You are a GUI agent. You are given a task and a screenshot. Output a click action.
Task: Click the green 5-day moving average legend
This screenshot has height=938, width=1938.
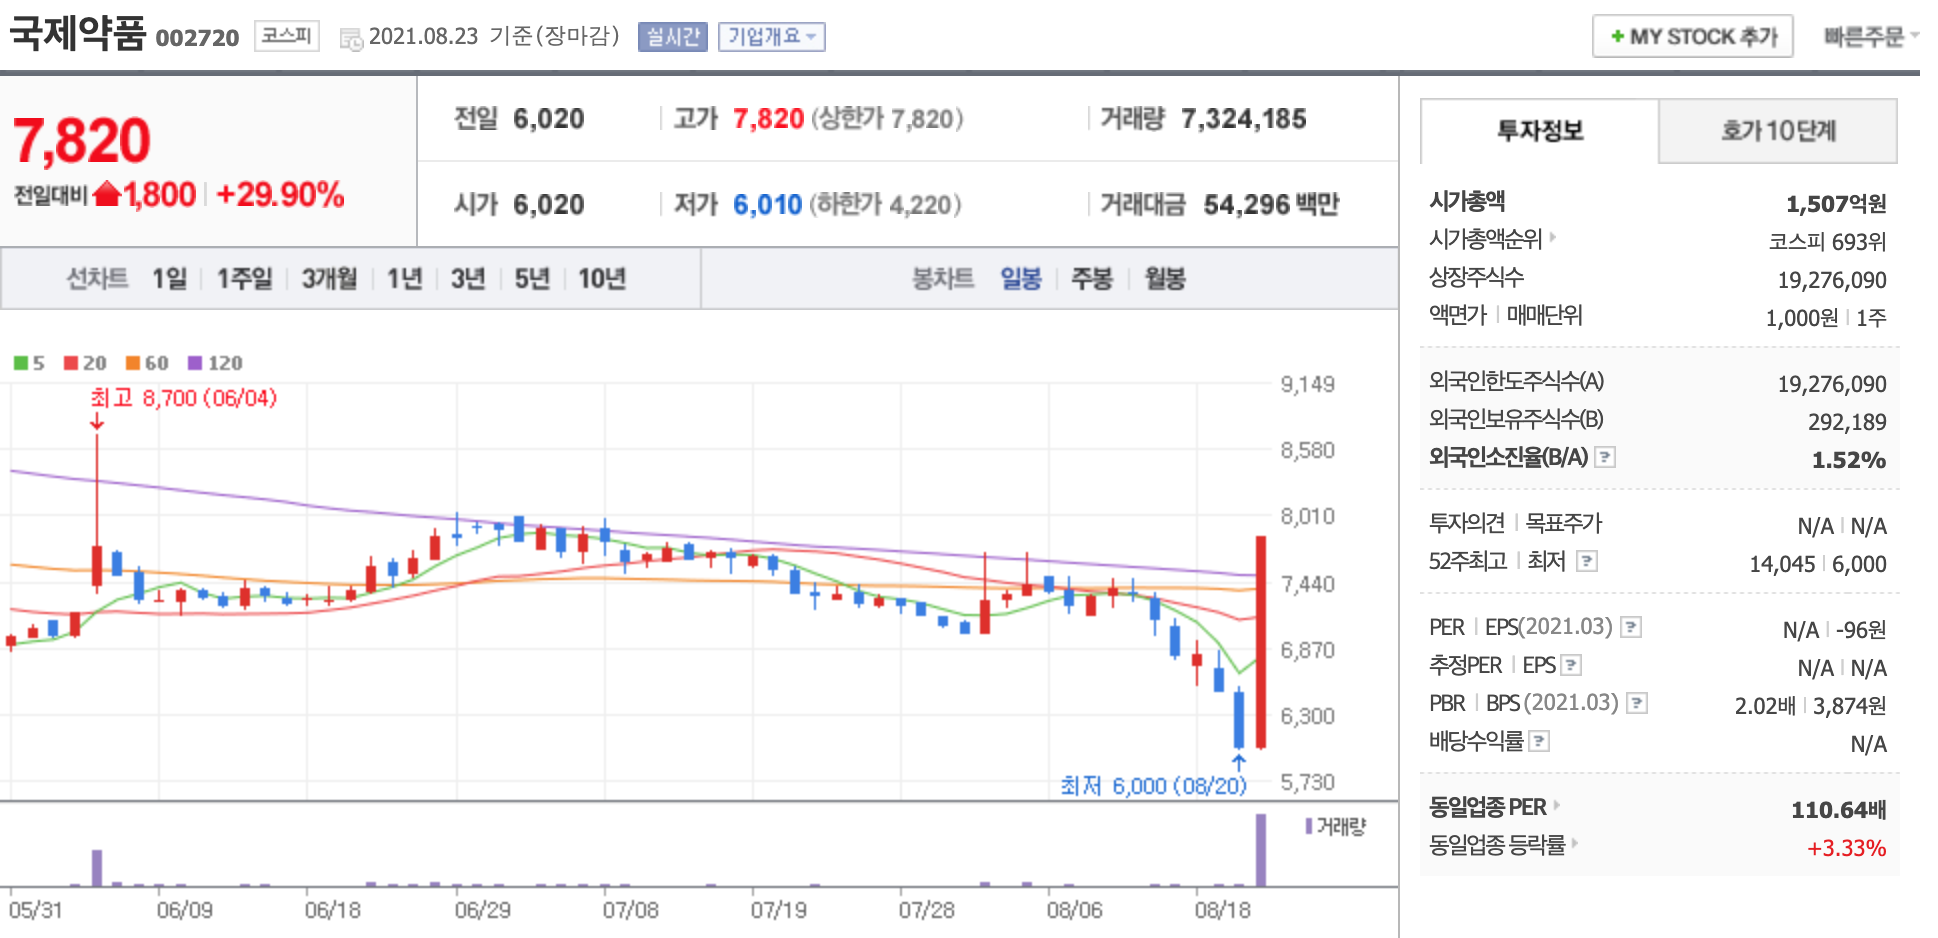29,363
